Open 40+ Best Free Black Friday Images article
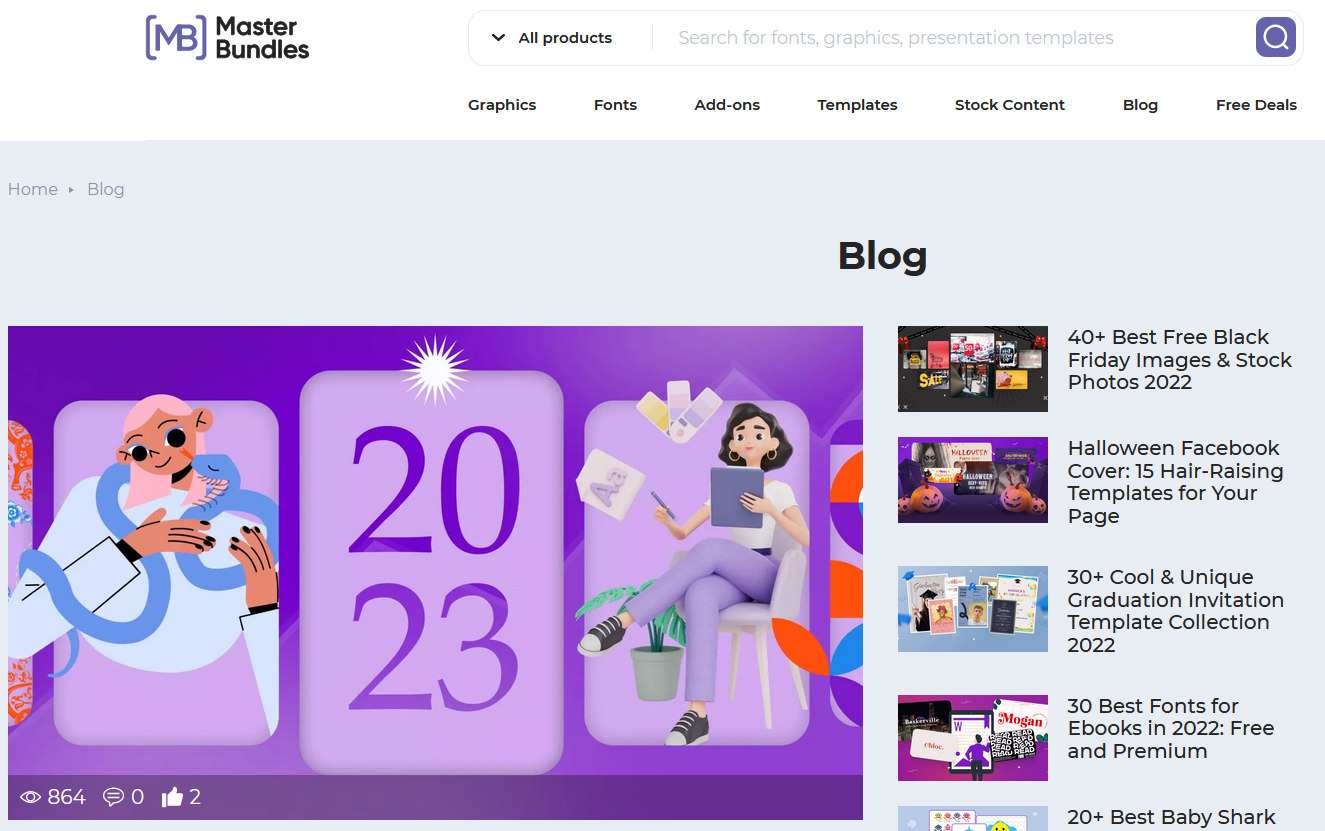1325x831 pixels. (1180, 360)
